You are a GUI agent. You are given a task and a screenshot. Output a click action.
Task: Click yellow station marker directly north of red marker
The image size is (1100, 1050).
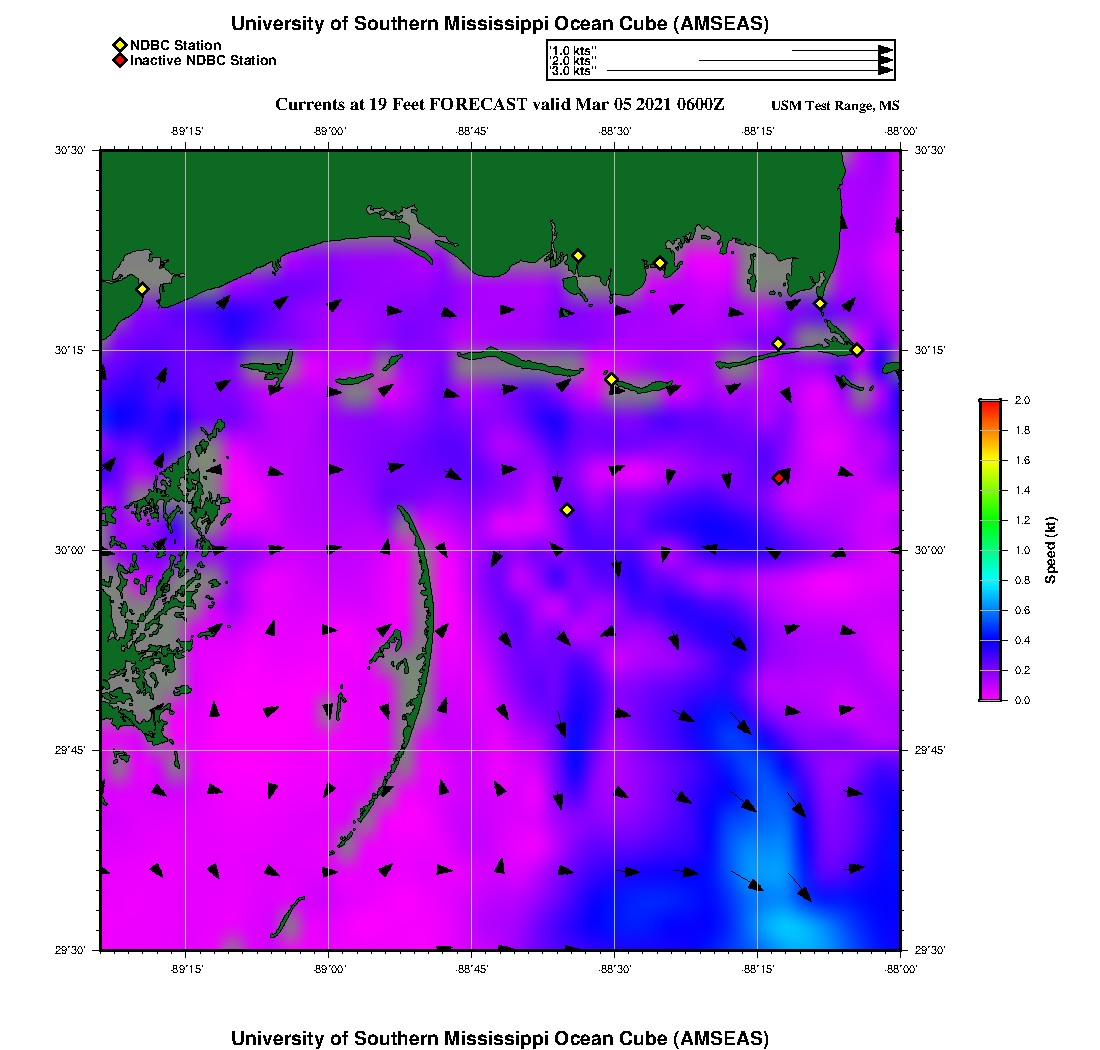point(779,344)
